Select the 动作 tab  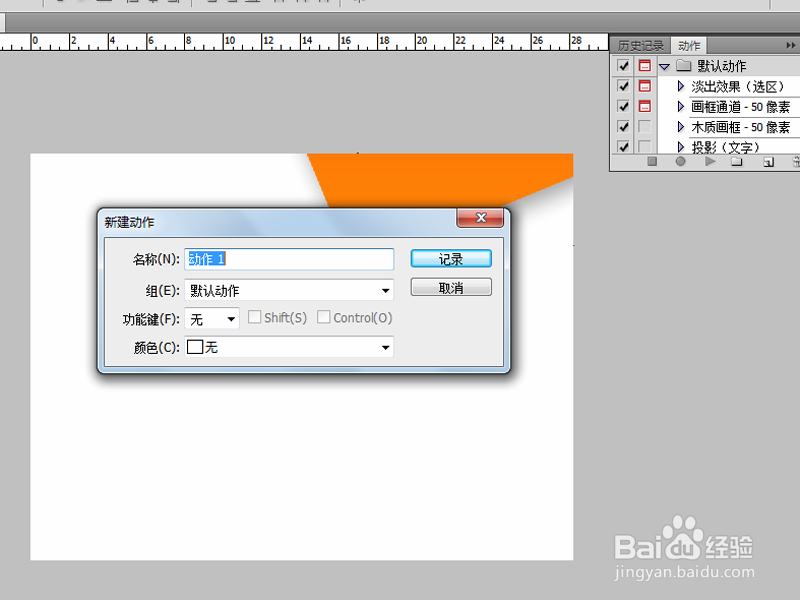pyautogui.click(x=690, y=45)
